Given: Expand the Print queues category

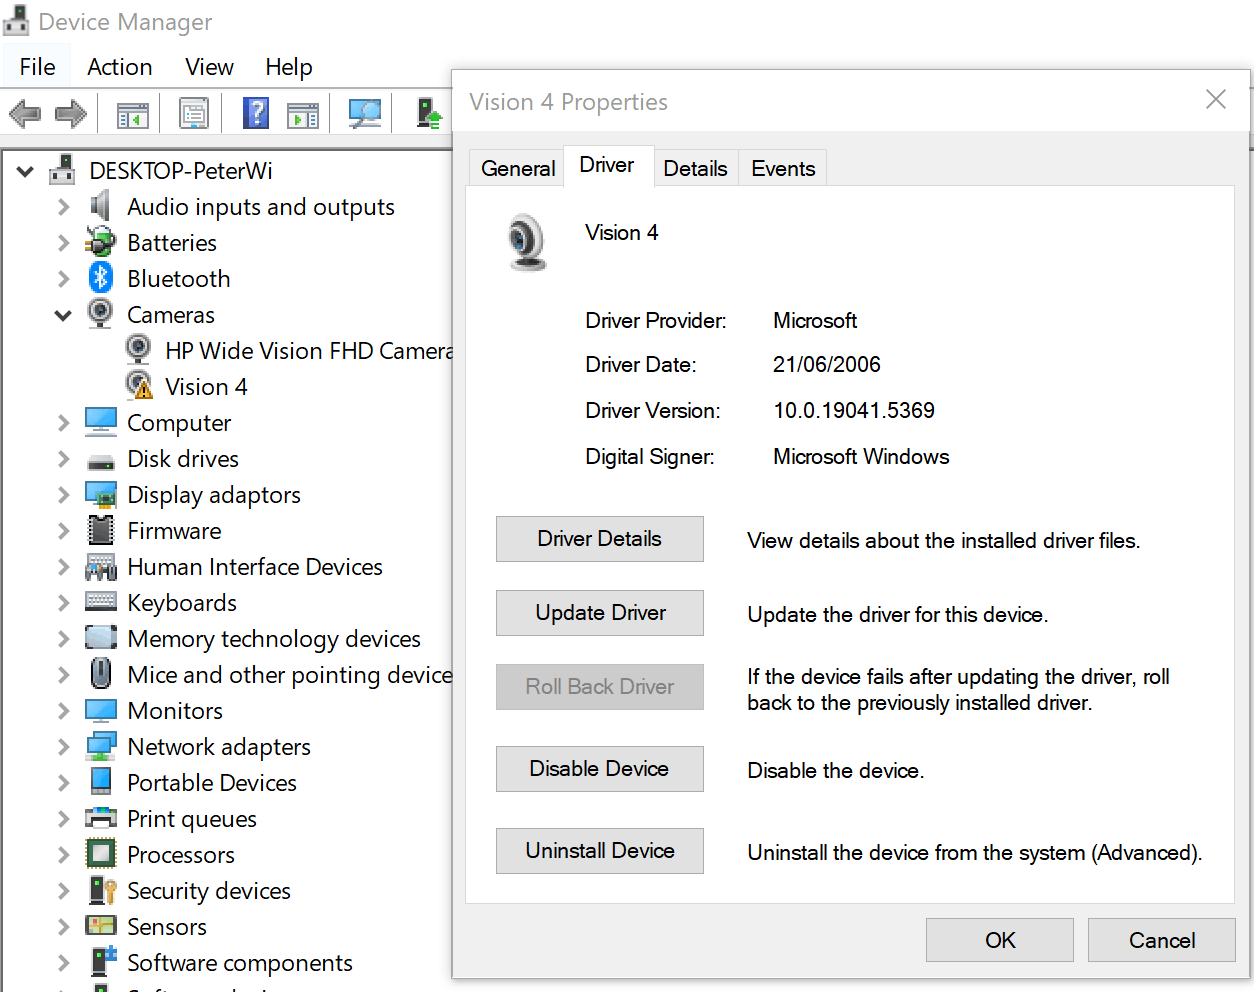Looking at the screenshot, I should click(x=63, y=819).
